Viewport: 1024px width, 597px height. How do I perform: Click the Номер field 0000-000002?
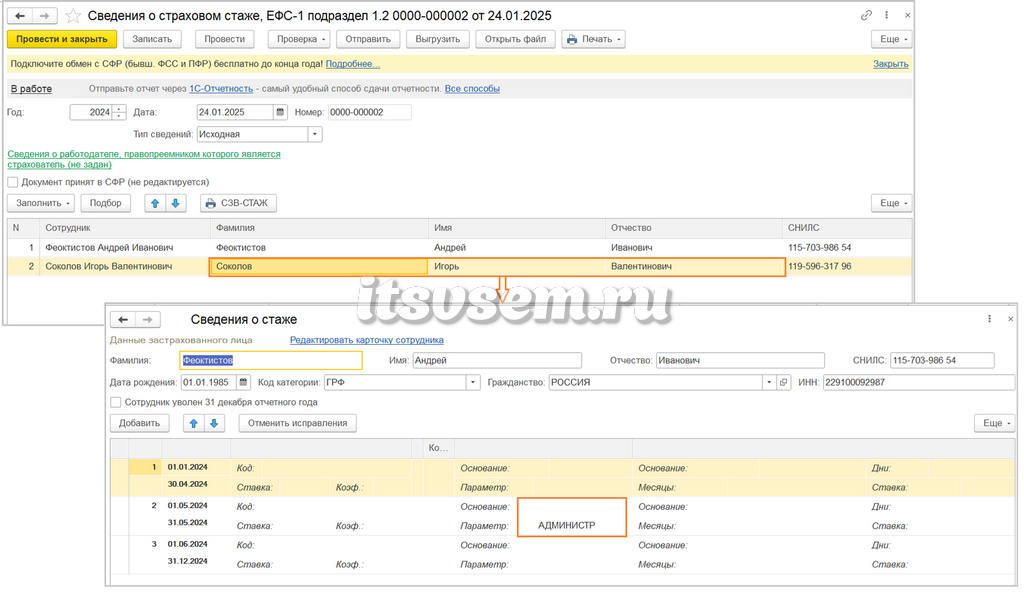coord(370,112)
